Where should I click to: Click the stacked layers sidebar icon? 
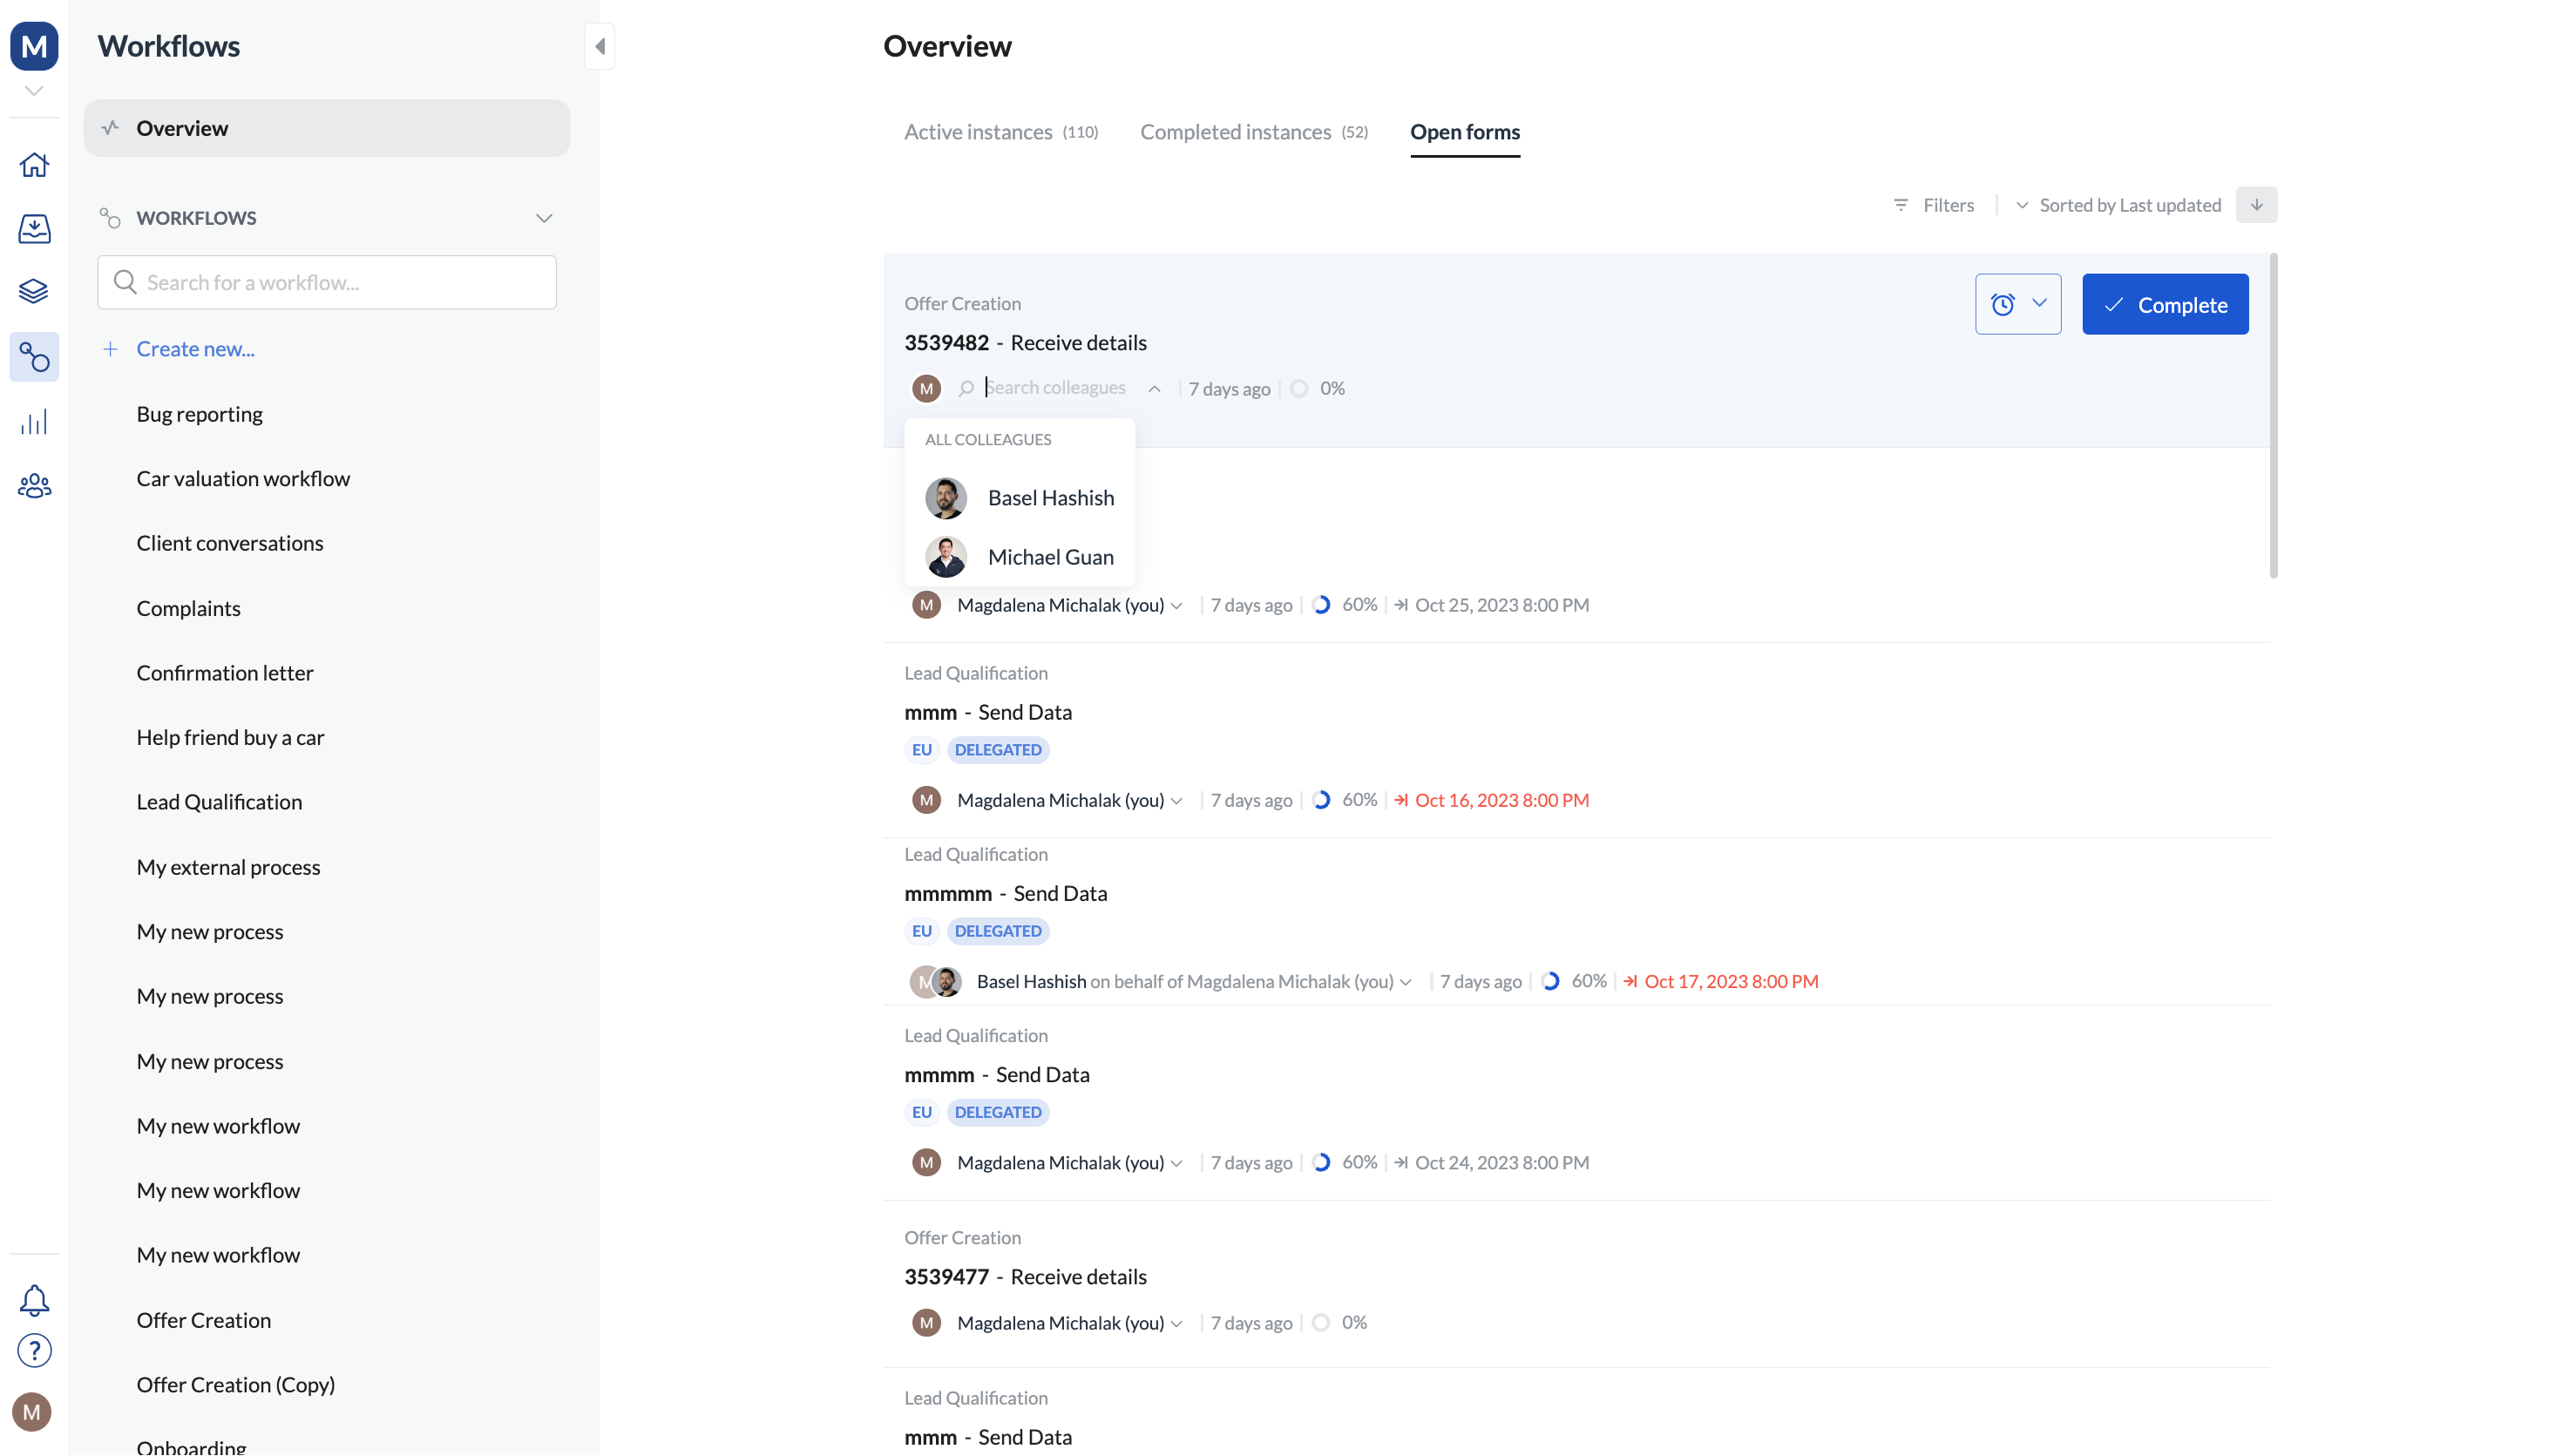coord(34,291)
